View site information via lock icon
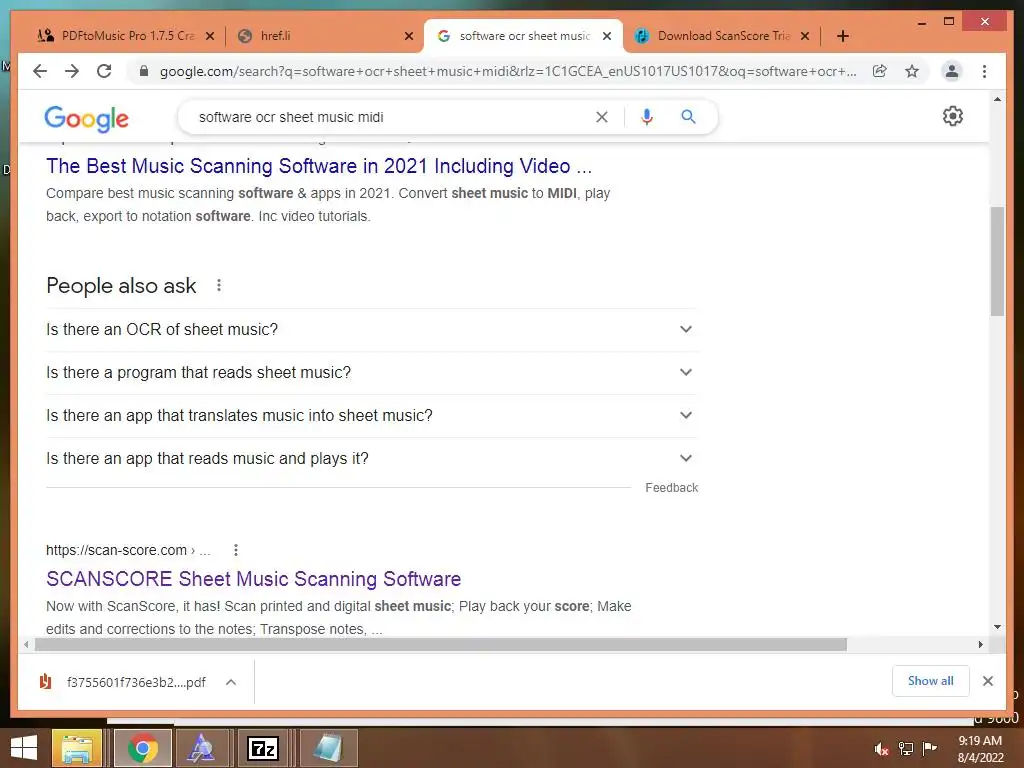 tap(144, 71)
